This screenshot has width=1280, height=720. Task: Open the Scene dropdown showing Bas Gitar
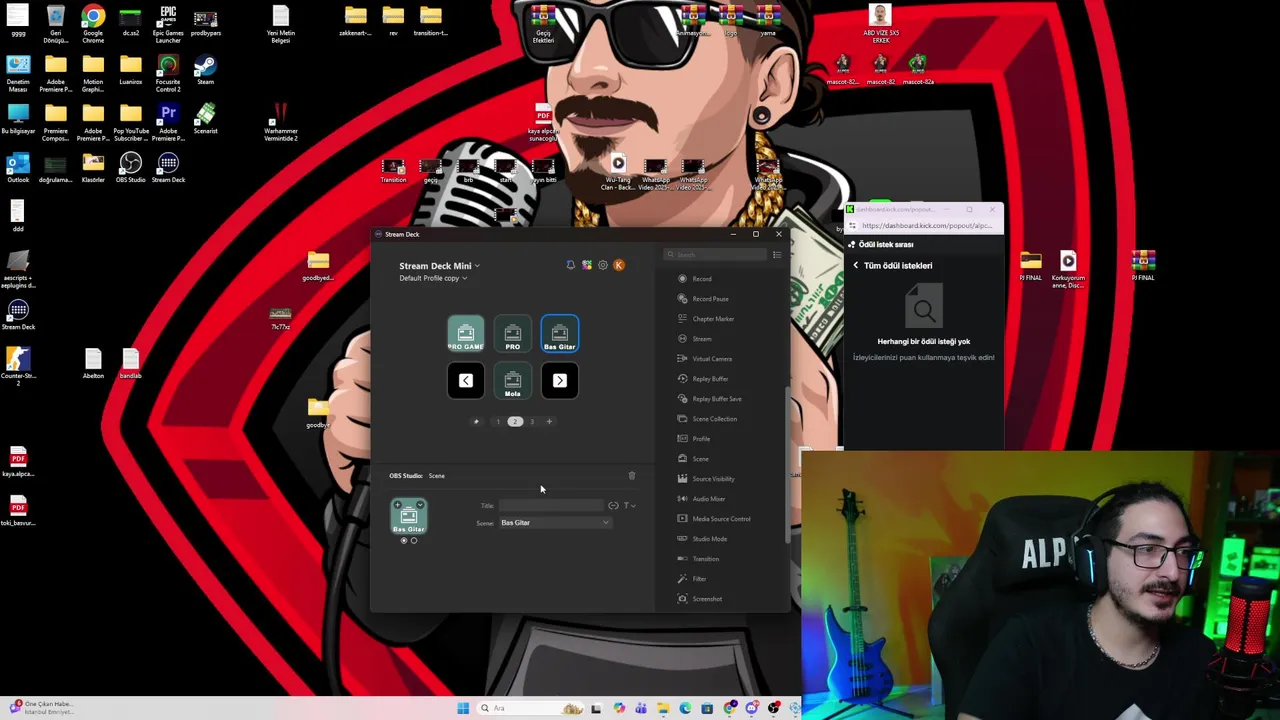pyautogui.click(x=555, y=523)
